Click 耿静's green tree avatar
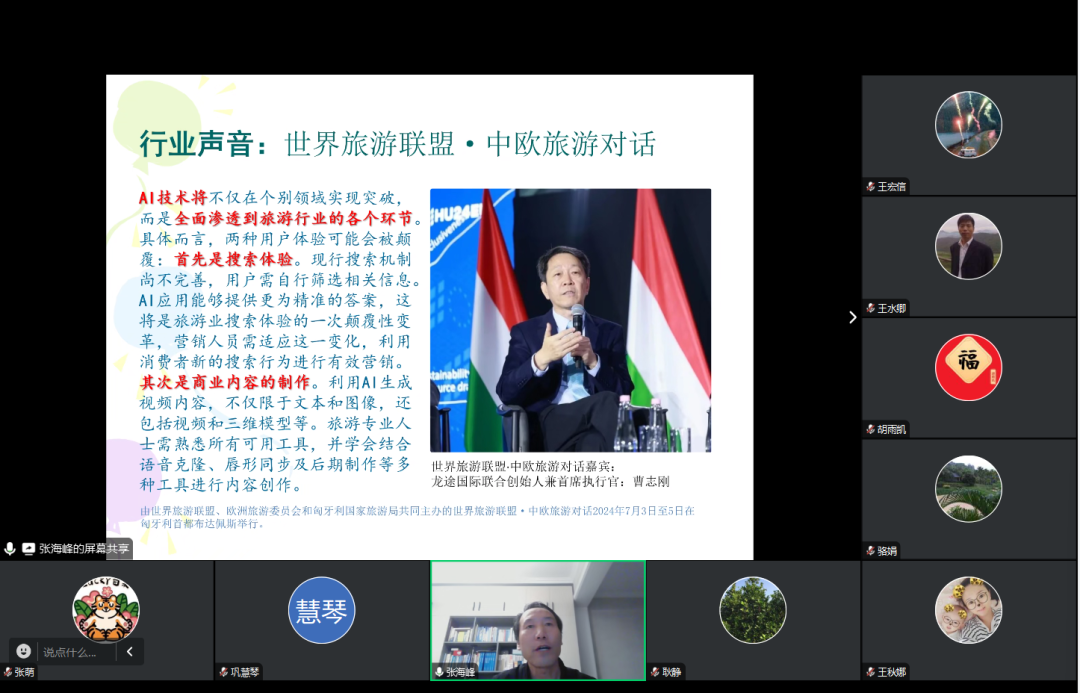 tap(753, 610)
